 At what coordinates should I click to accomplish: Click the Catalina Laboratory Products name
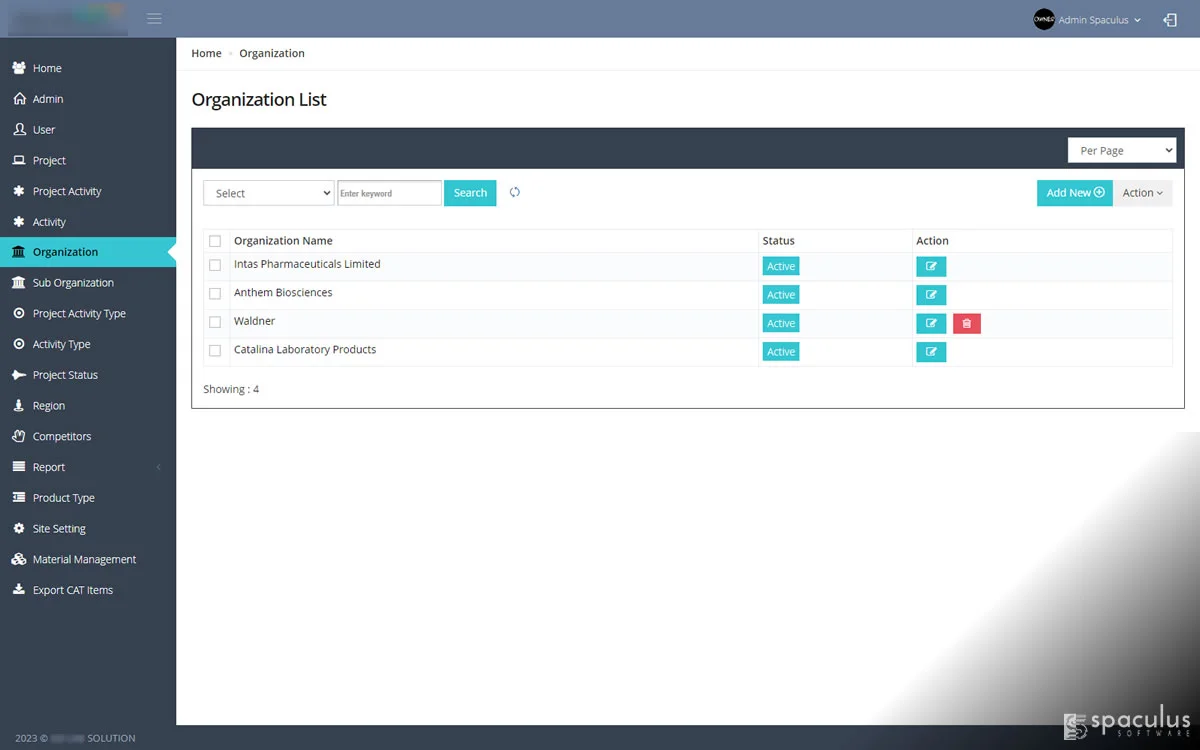(305, 350)
